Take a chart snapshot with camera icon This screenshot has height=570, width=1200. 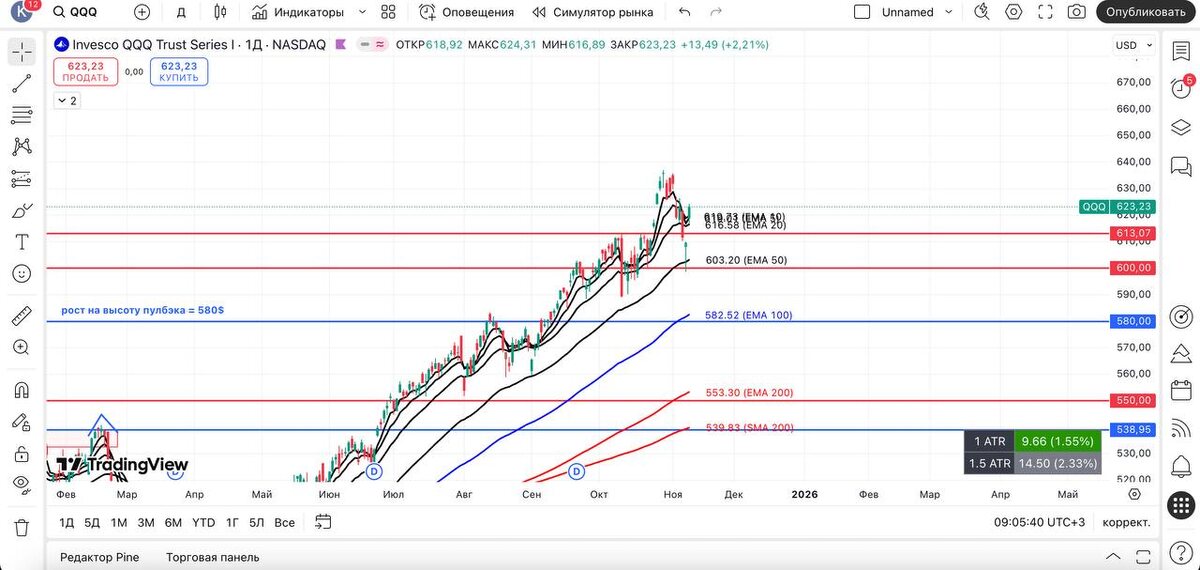[1077, 12]
